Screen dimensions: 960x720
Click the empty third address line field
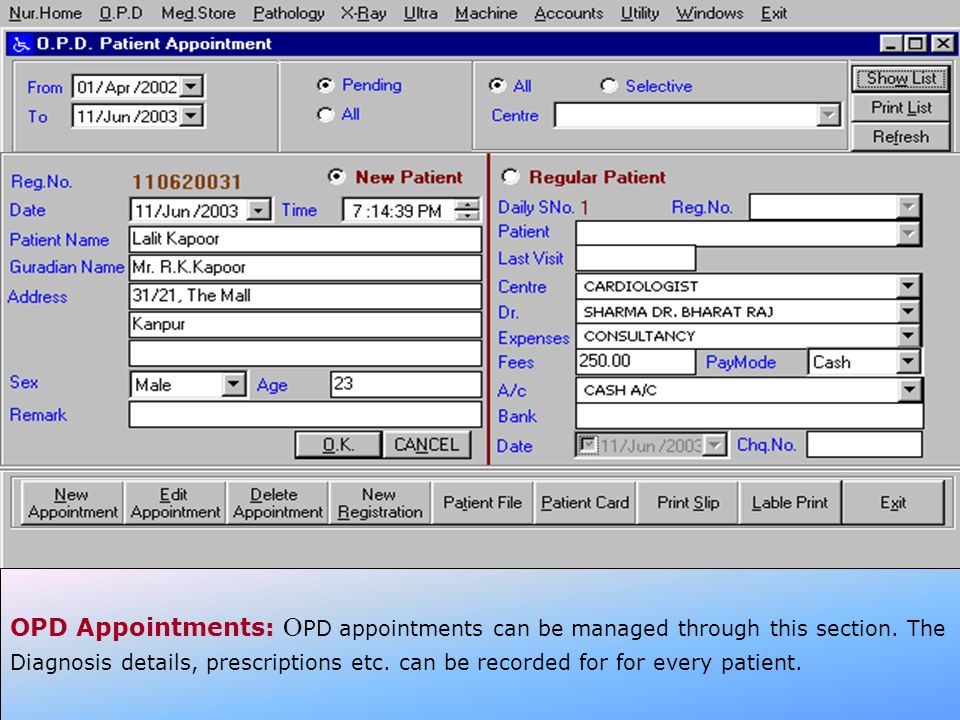pos(305,353)
